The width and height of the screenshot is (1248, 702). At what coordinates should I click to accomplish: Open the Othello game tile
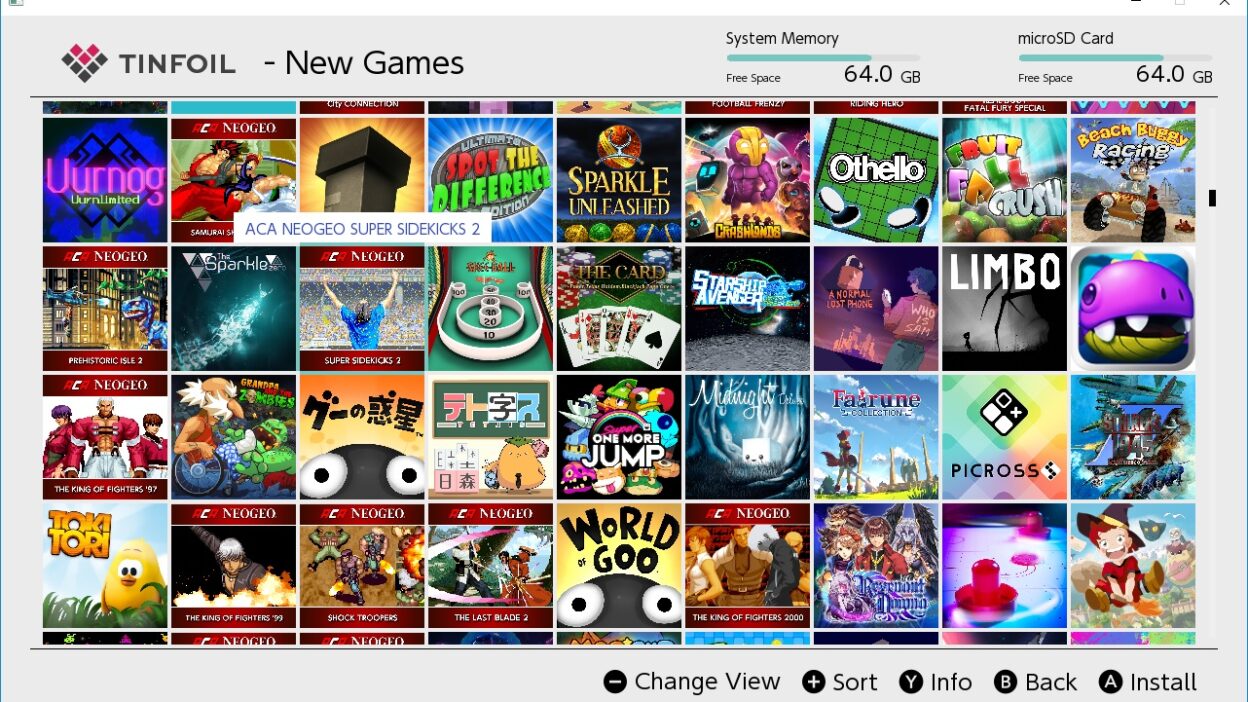pyautogui.click(x=876, y=180)
